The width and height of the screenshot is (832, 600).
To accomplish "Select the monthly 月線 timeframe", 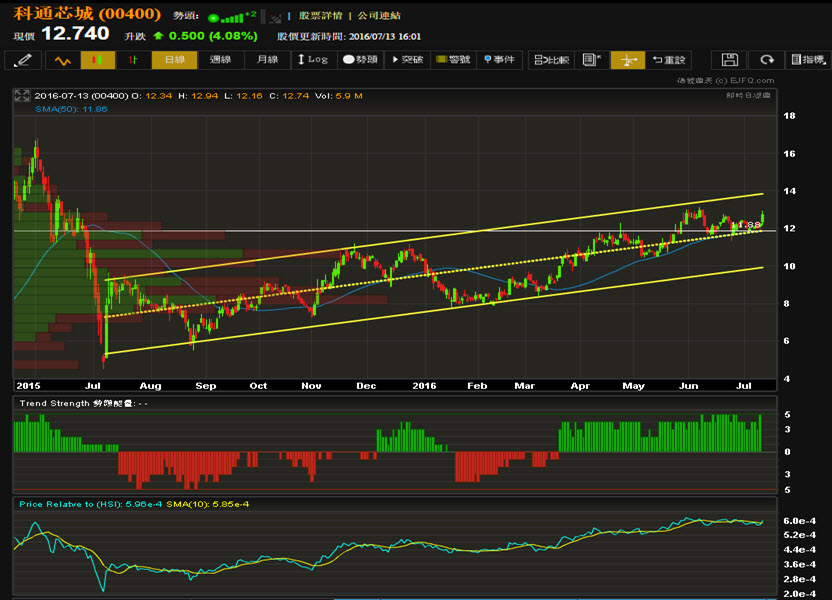I will [267, 60].
